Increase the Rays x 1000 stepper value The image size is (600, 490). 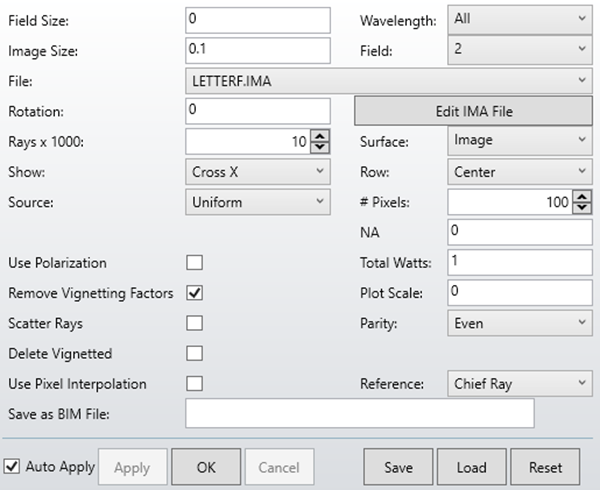[x=321, y=137]
